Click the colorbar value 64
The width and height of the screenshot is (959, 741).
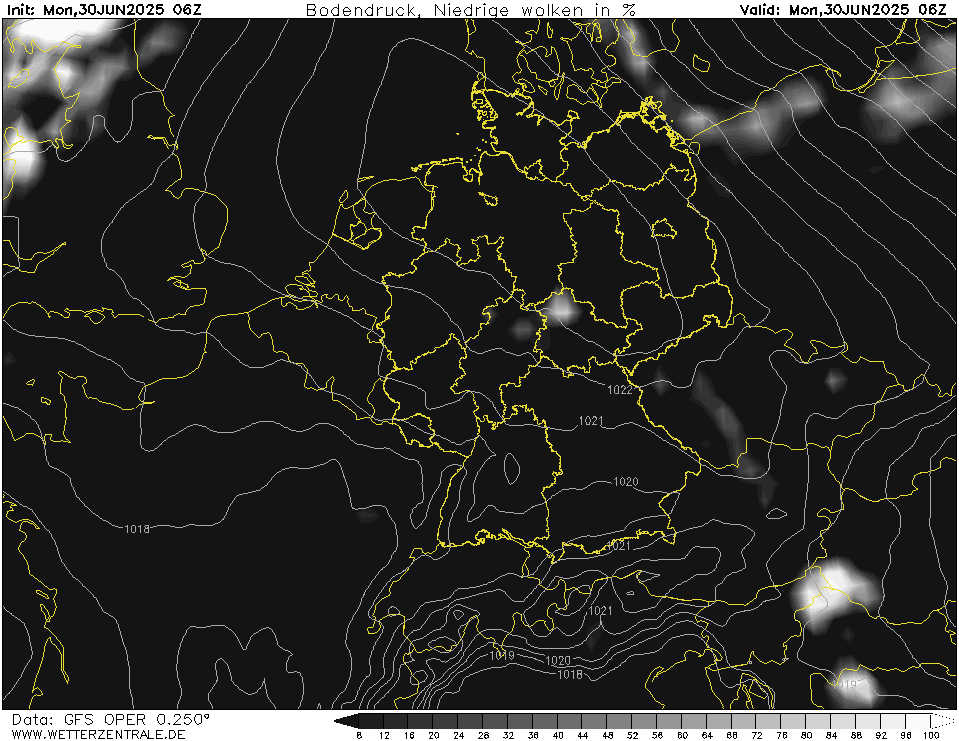pyautogui.click(x=707, y=735)
